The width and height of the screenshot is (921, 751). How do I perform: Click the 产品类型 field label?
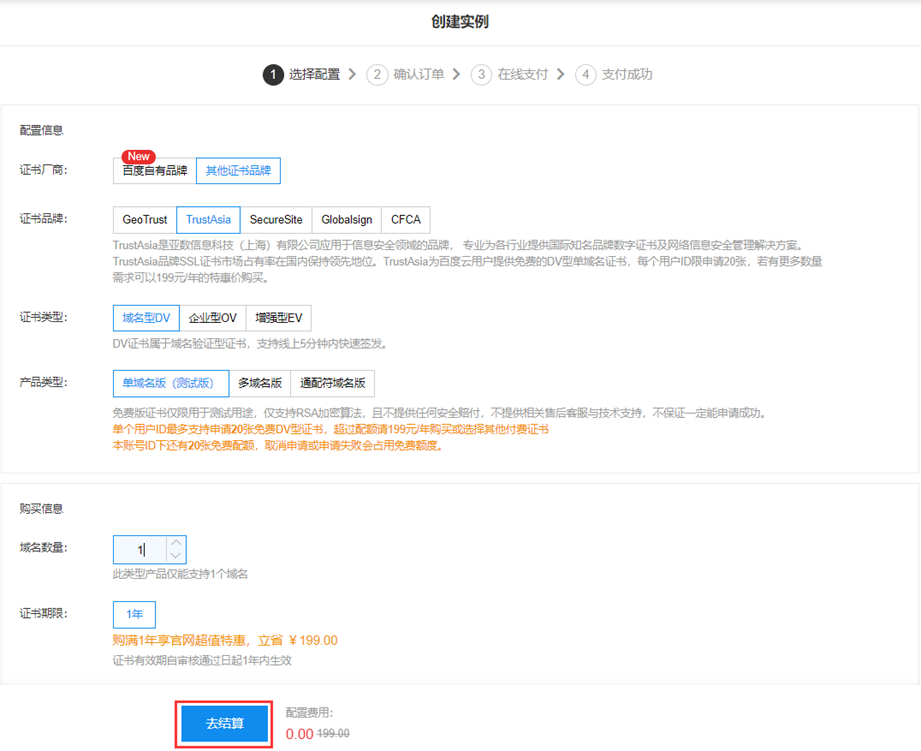[x=43, y=383]
